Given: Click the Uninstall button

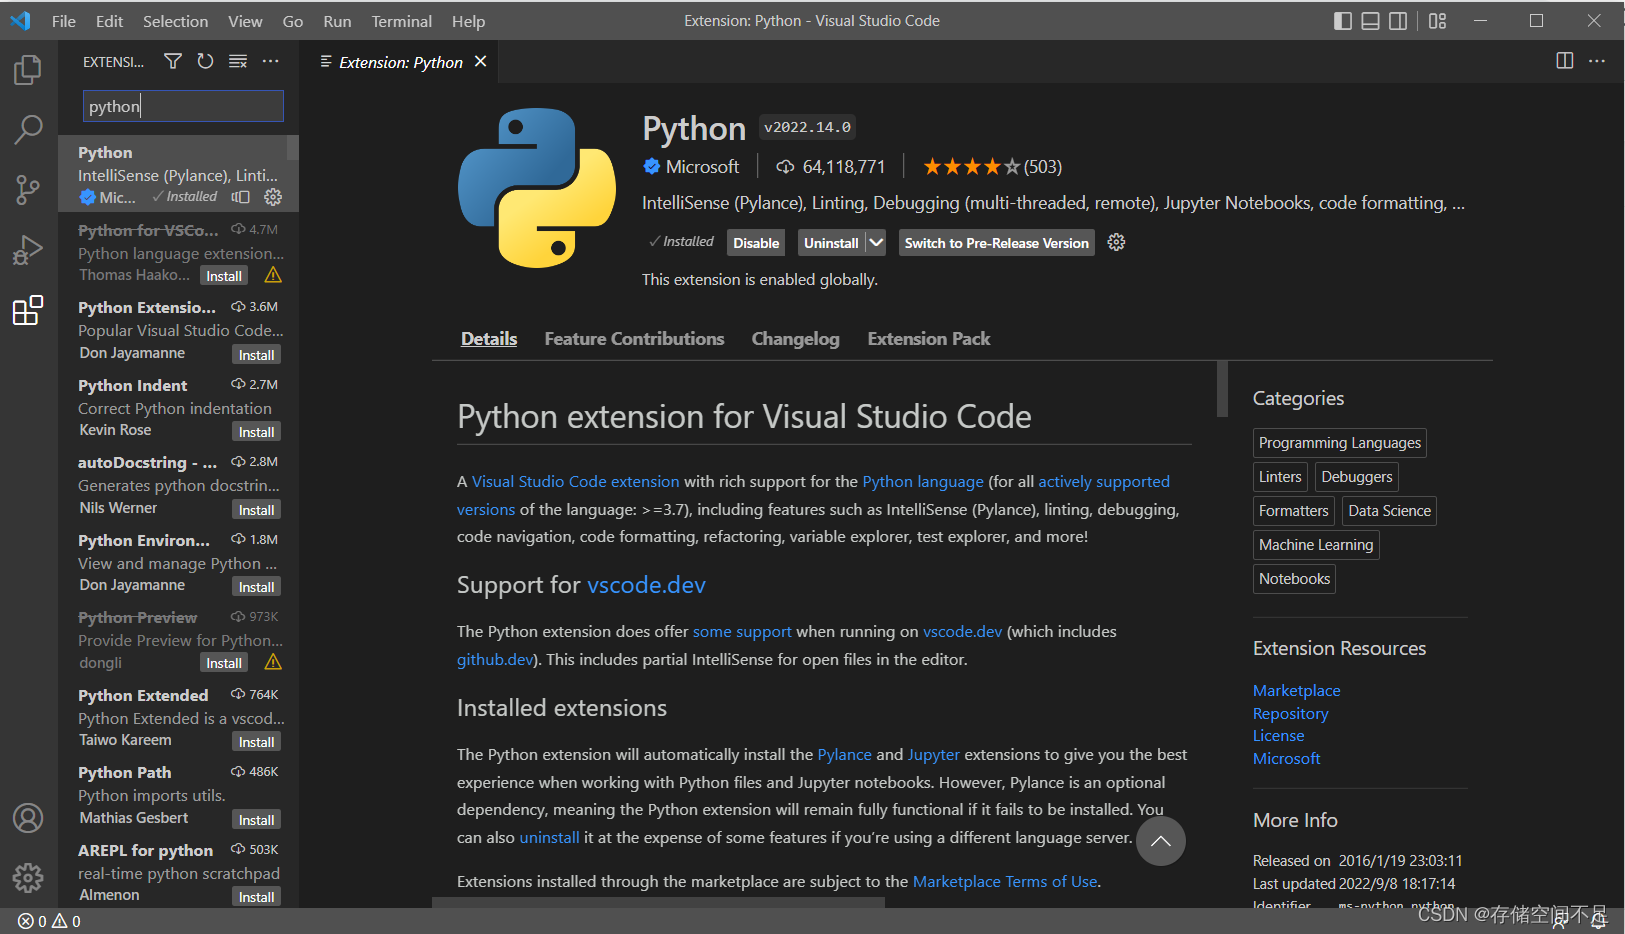Looking at the screenshot, I should tap(831, 243).
